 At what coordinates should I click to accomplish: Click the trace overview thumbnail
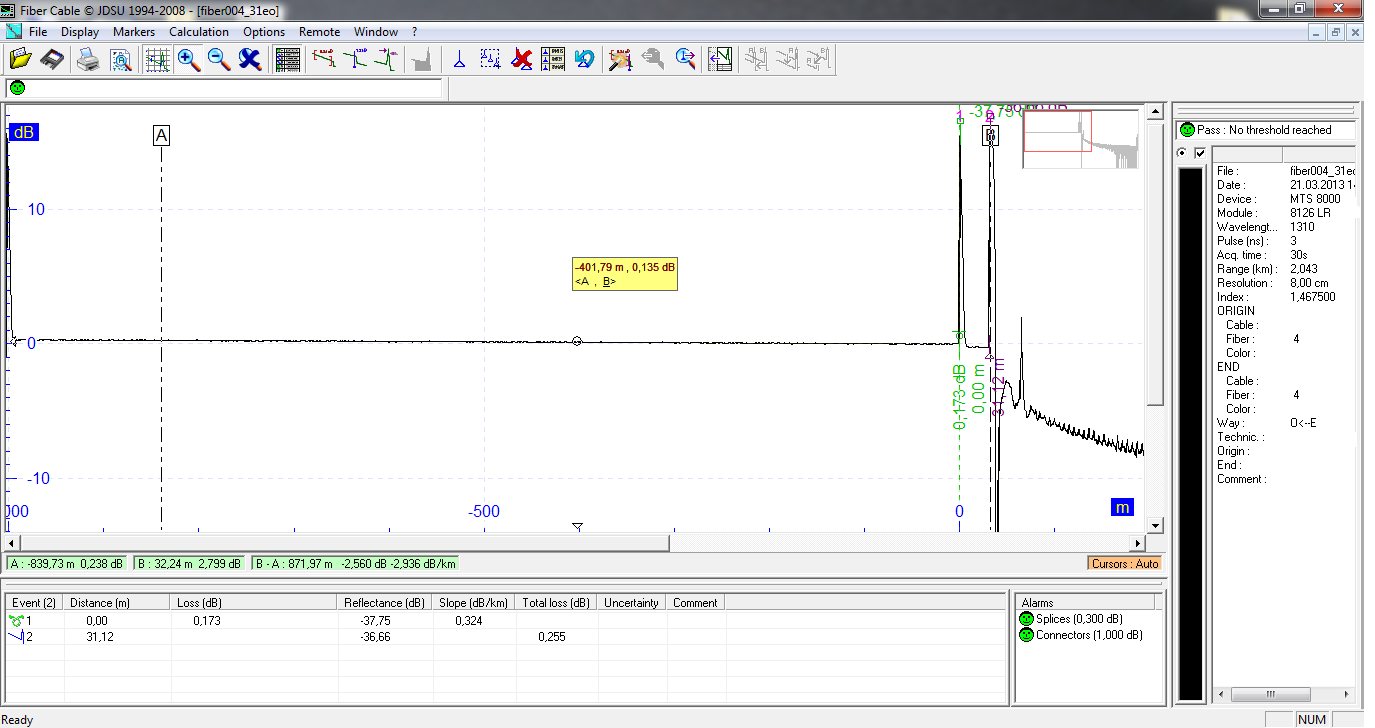[x=1081, y=139]
